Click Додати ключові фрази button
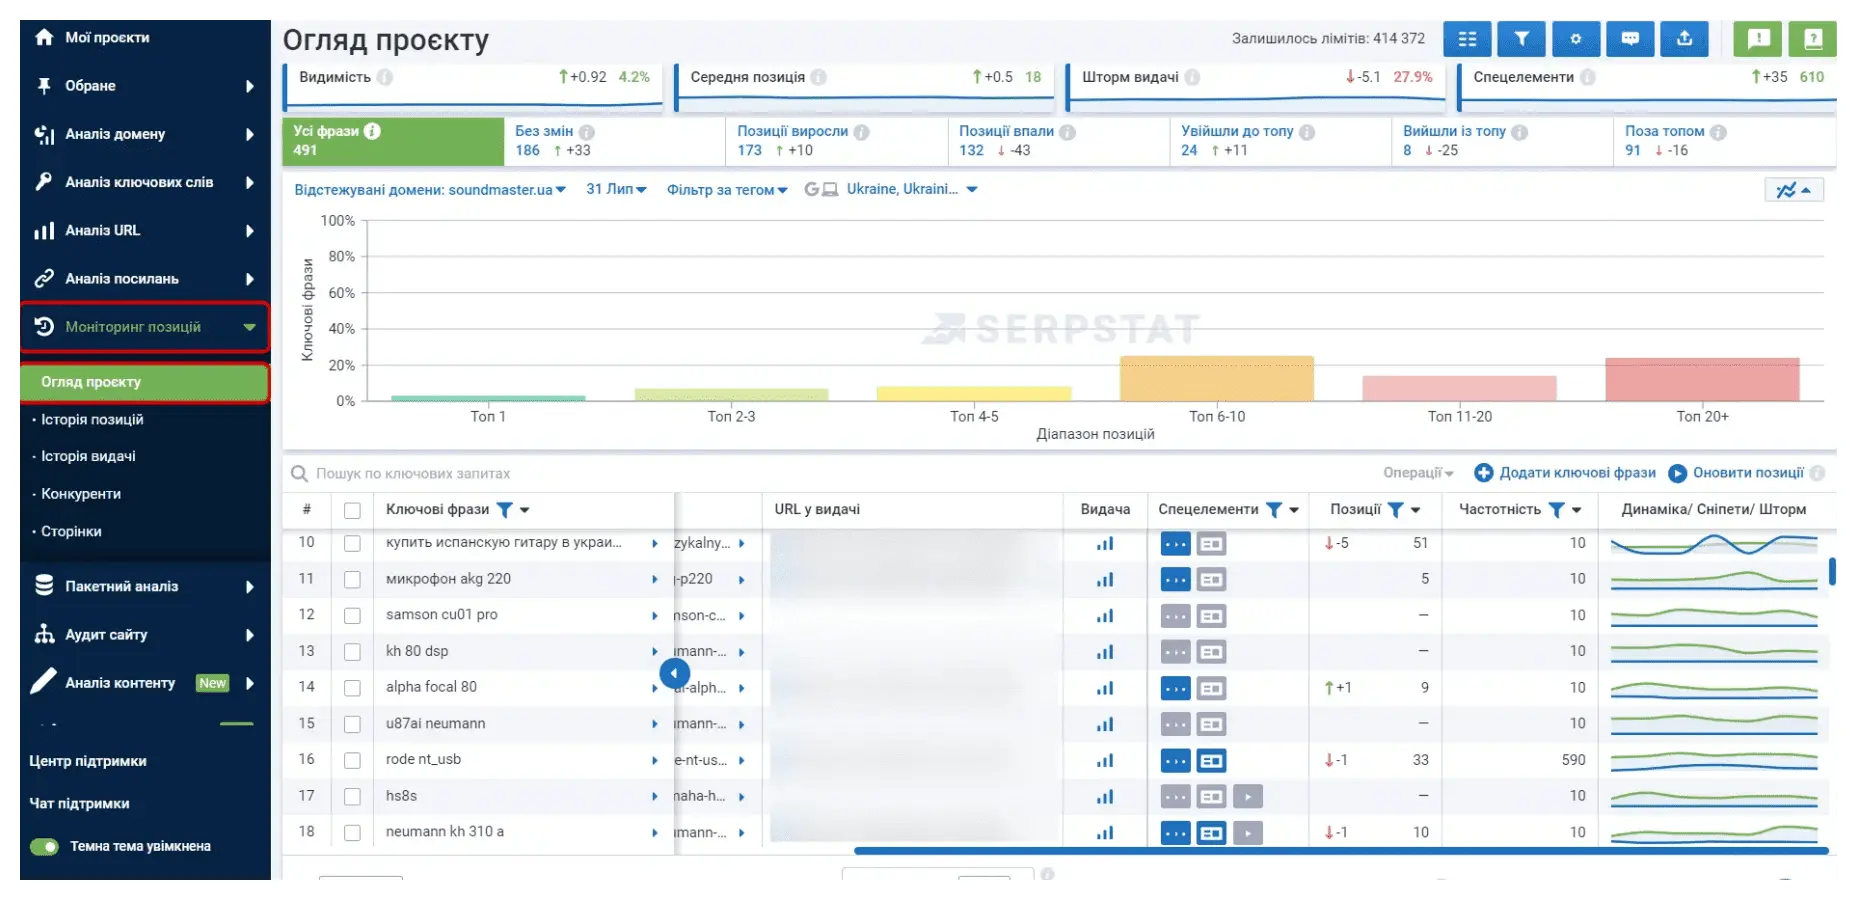The width and height of the screenshot is (1857, 900). (1565, 473)
